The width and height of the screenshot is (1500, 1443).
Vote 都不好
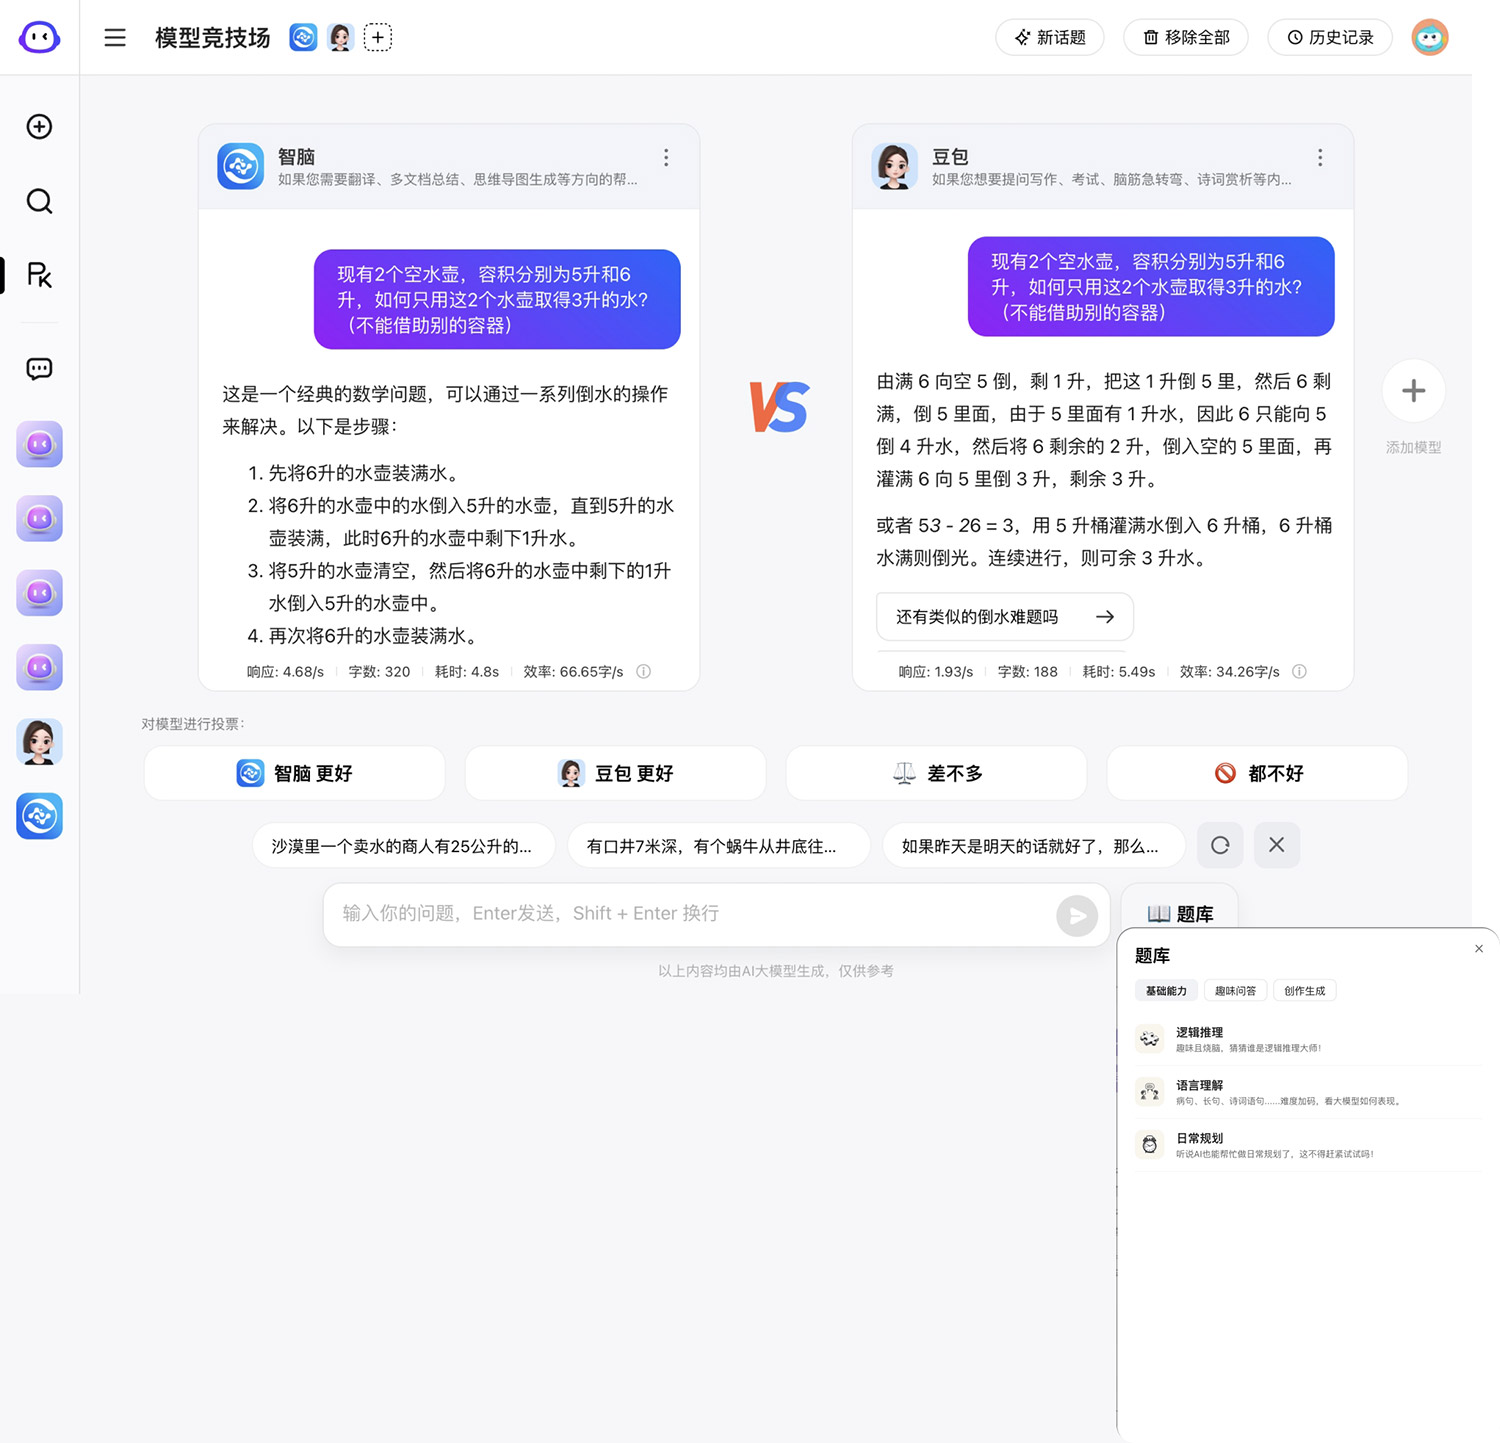click(1258, 773)
